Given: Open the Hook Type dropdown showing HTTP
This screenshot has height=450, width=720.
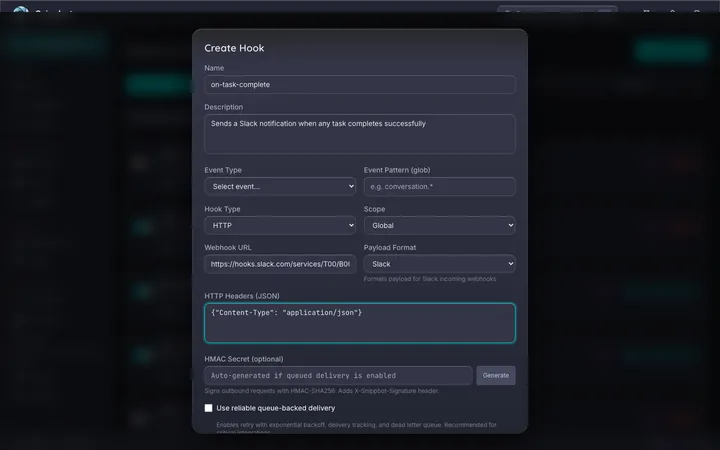Looking at the screenshot, I should [x=280, y=225].
